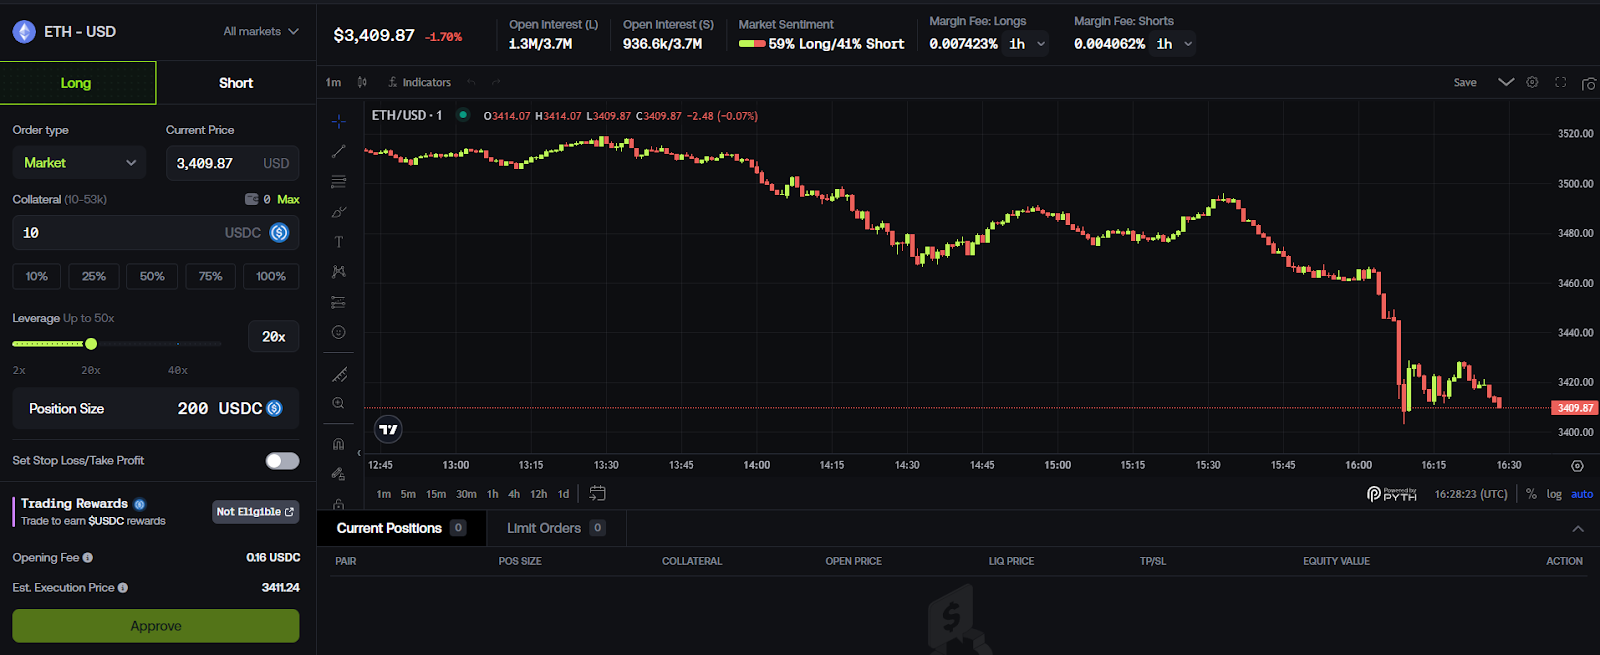Expand the All markets dropdown

pos(261,32)
